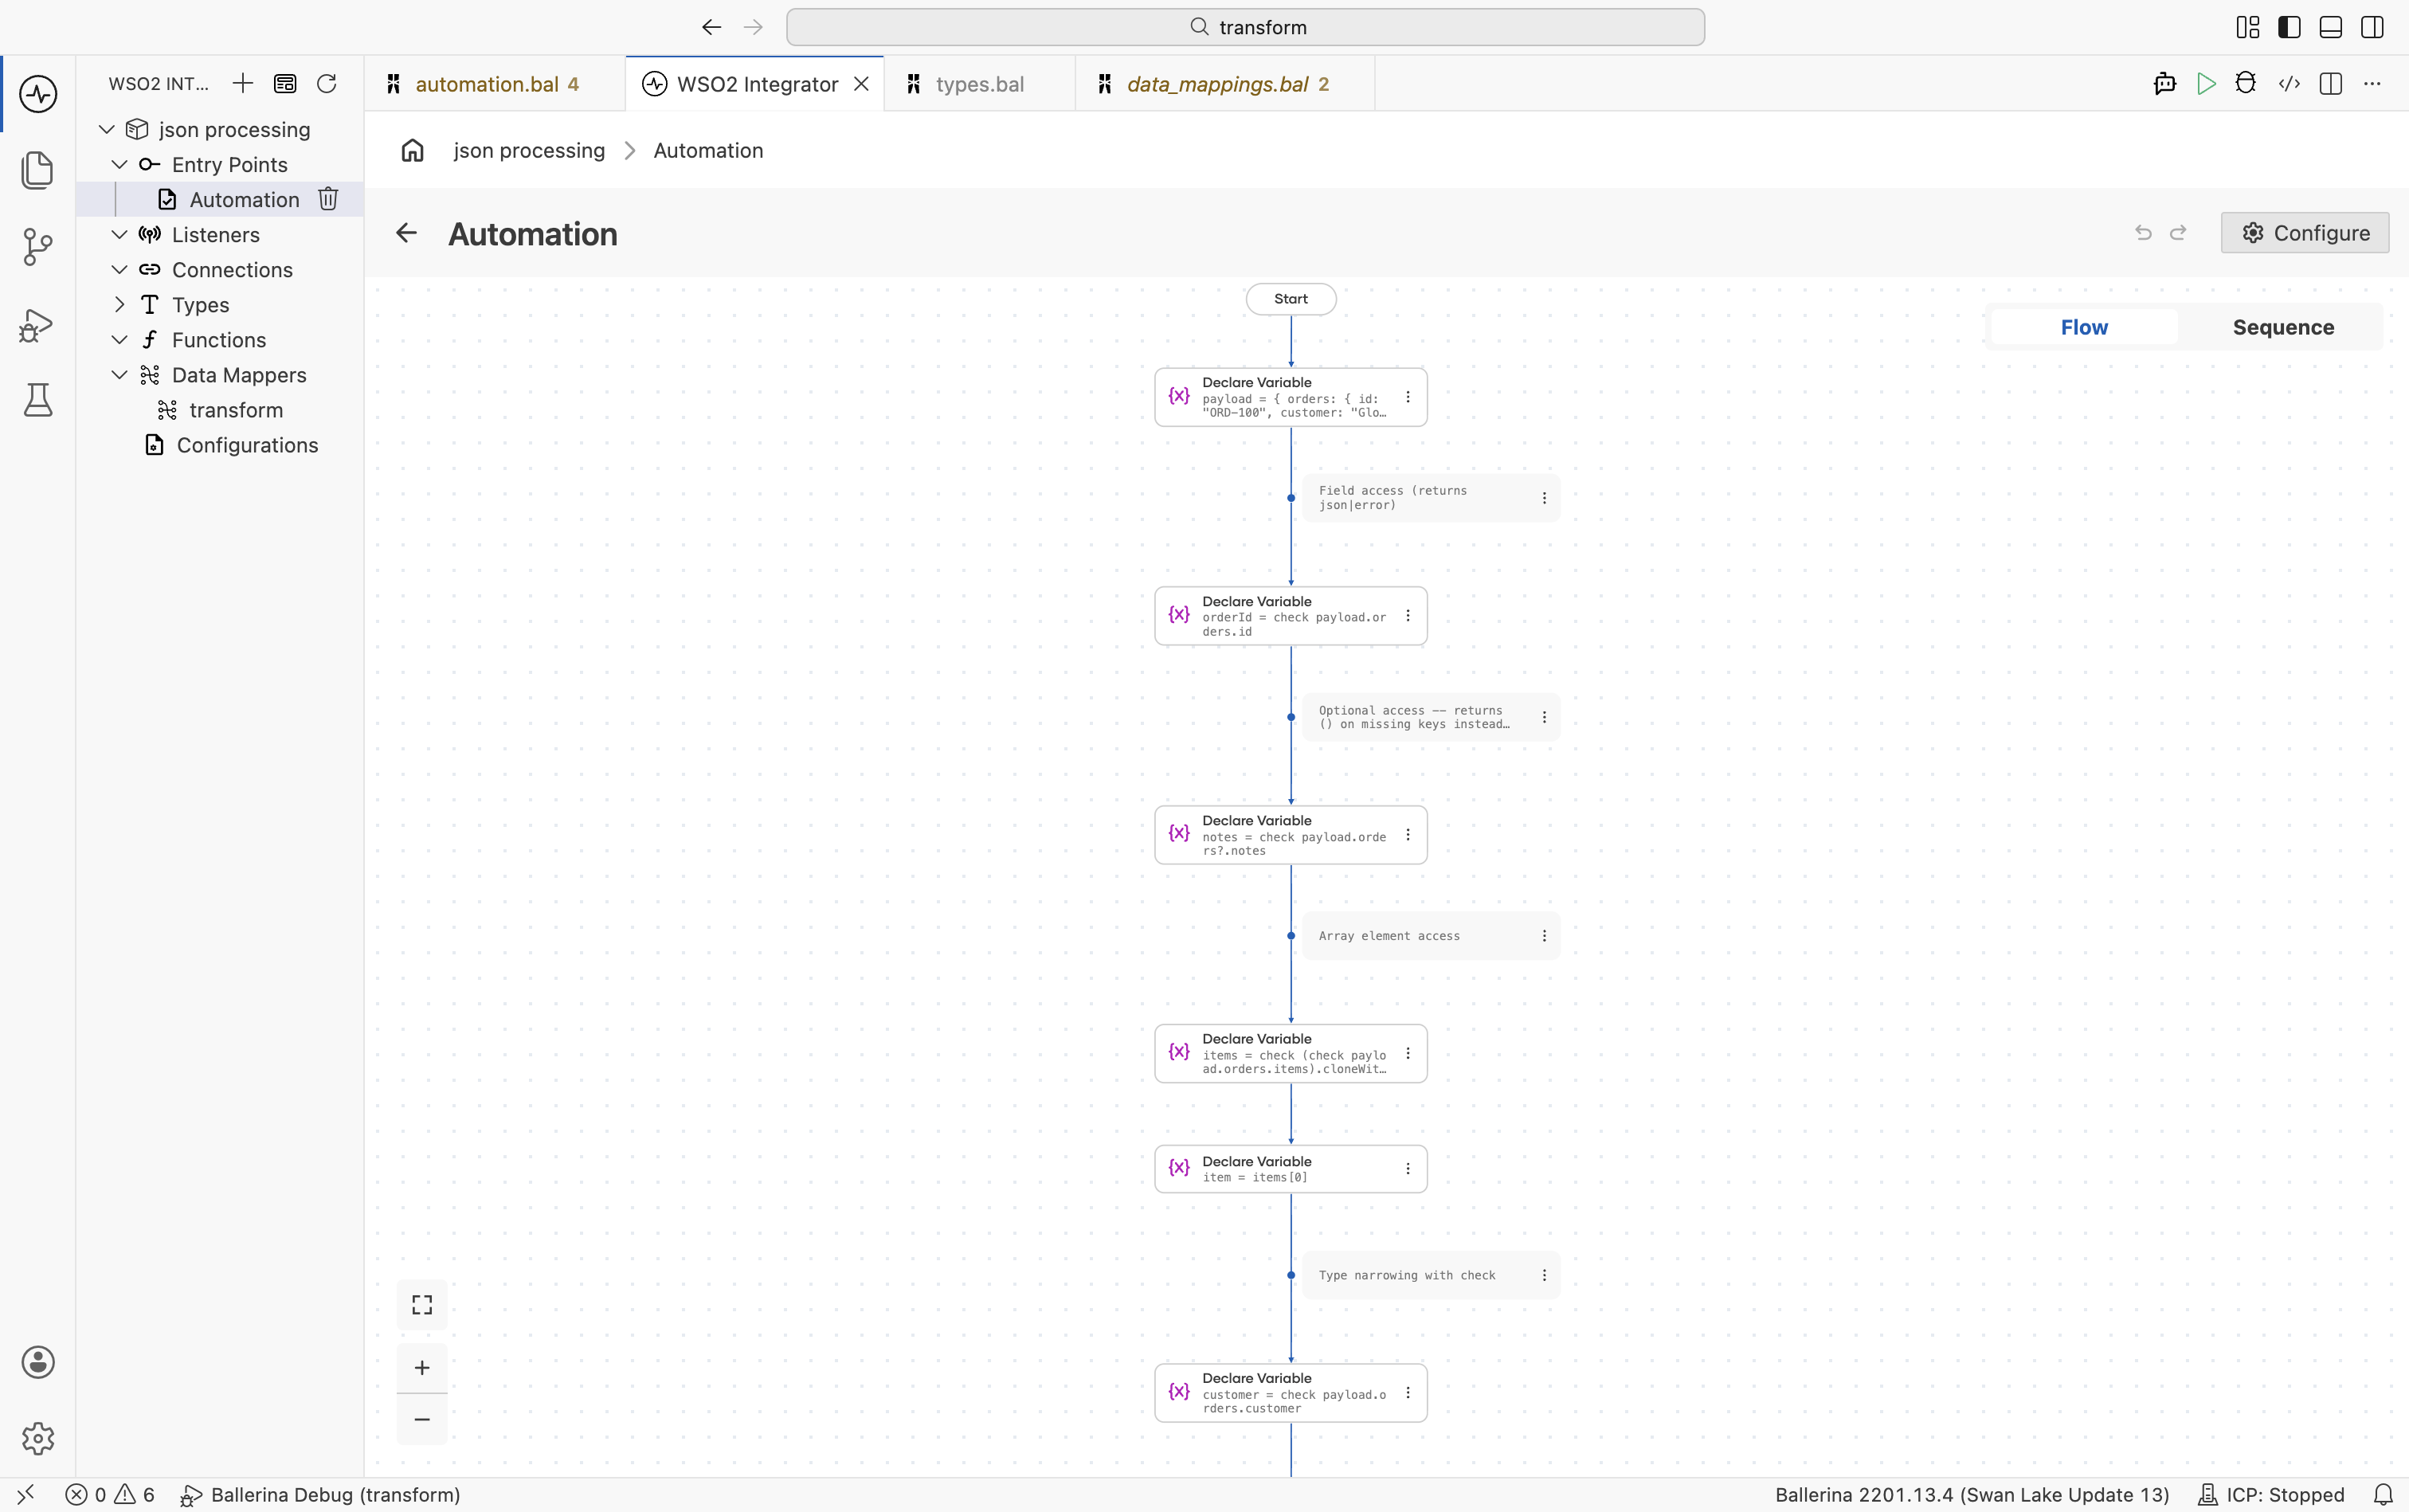Debug the integration with bug icon
Screen dimensions: 2409x1512
click(2246, 84)
